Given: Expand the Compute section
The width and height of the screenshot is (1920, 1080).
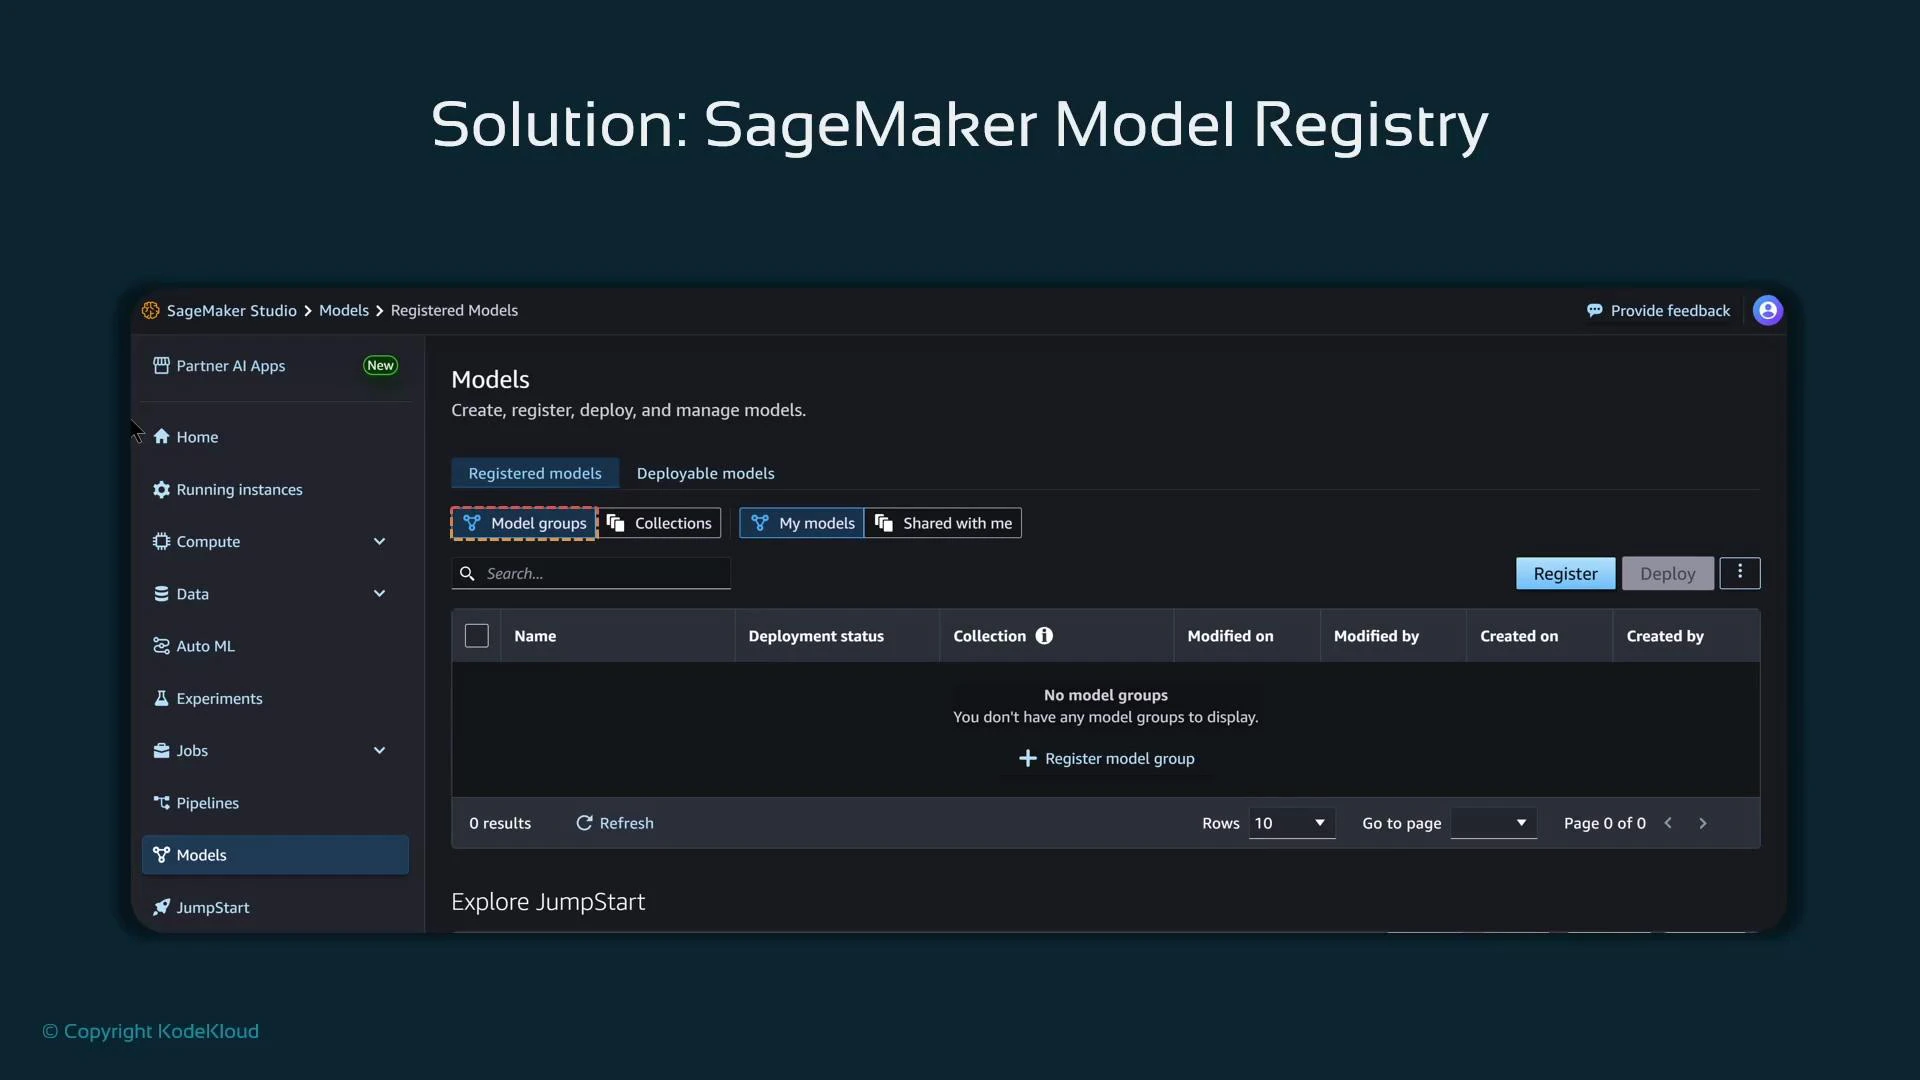Looking at the screenshot, I should [x=379, y=541].
